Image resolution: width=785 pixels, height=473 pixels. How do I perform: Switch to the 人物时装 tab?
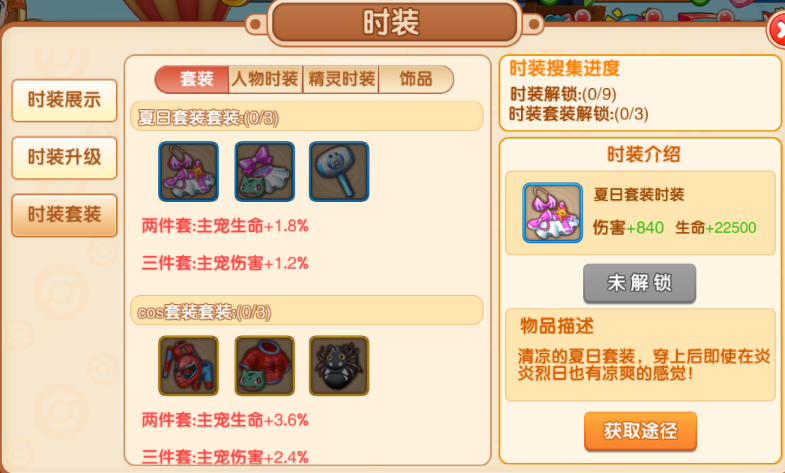[x=265, y=80]
